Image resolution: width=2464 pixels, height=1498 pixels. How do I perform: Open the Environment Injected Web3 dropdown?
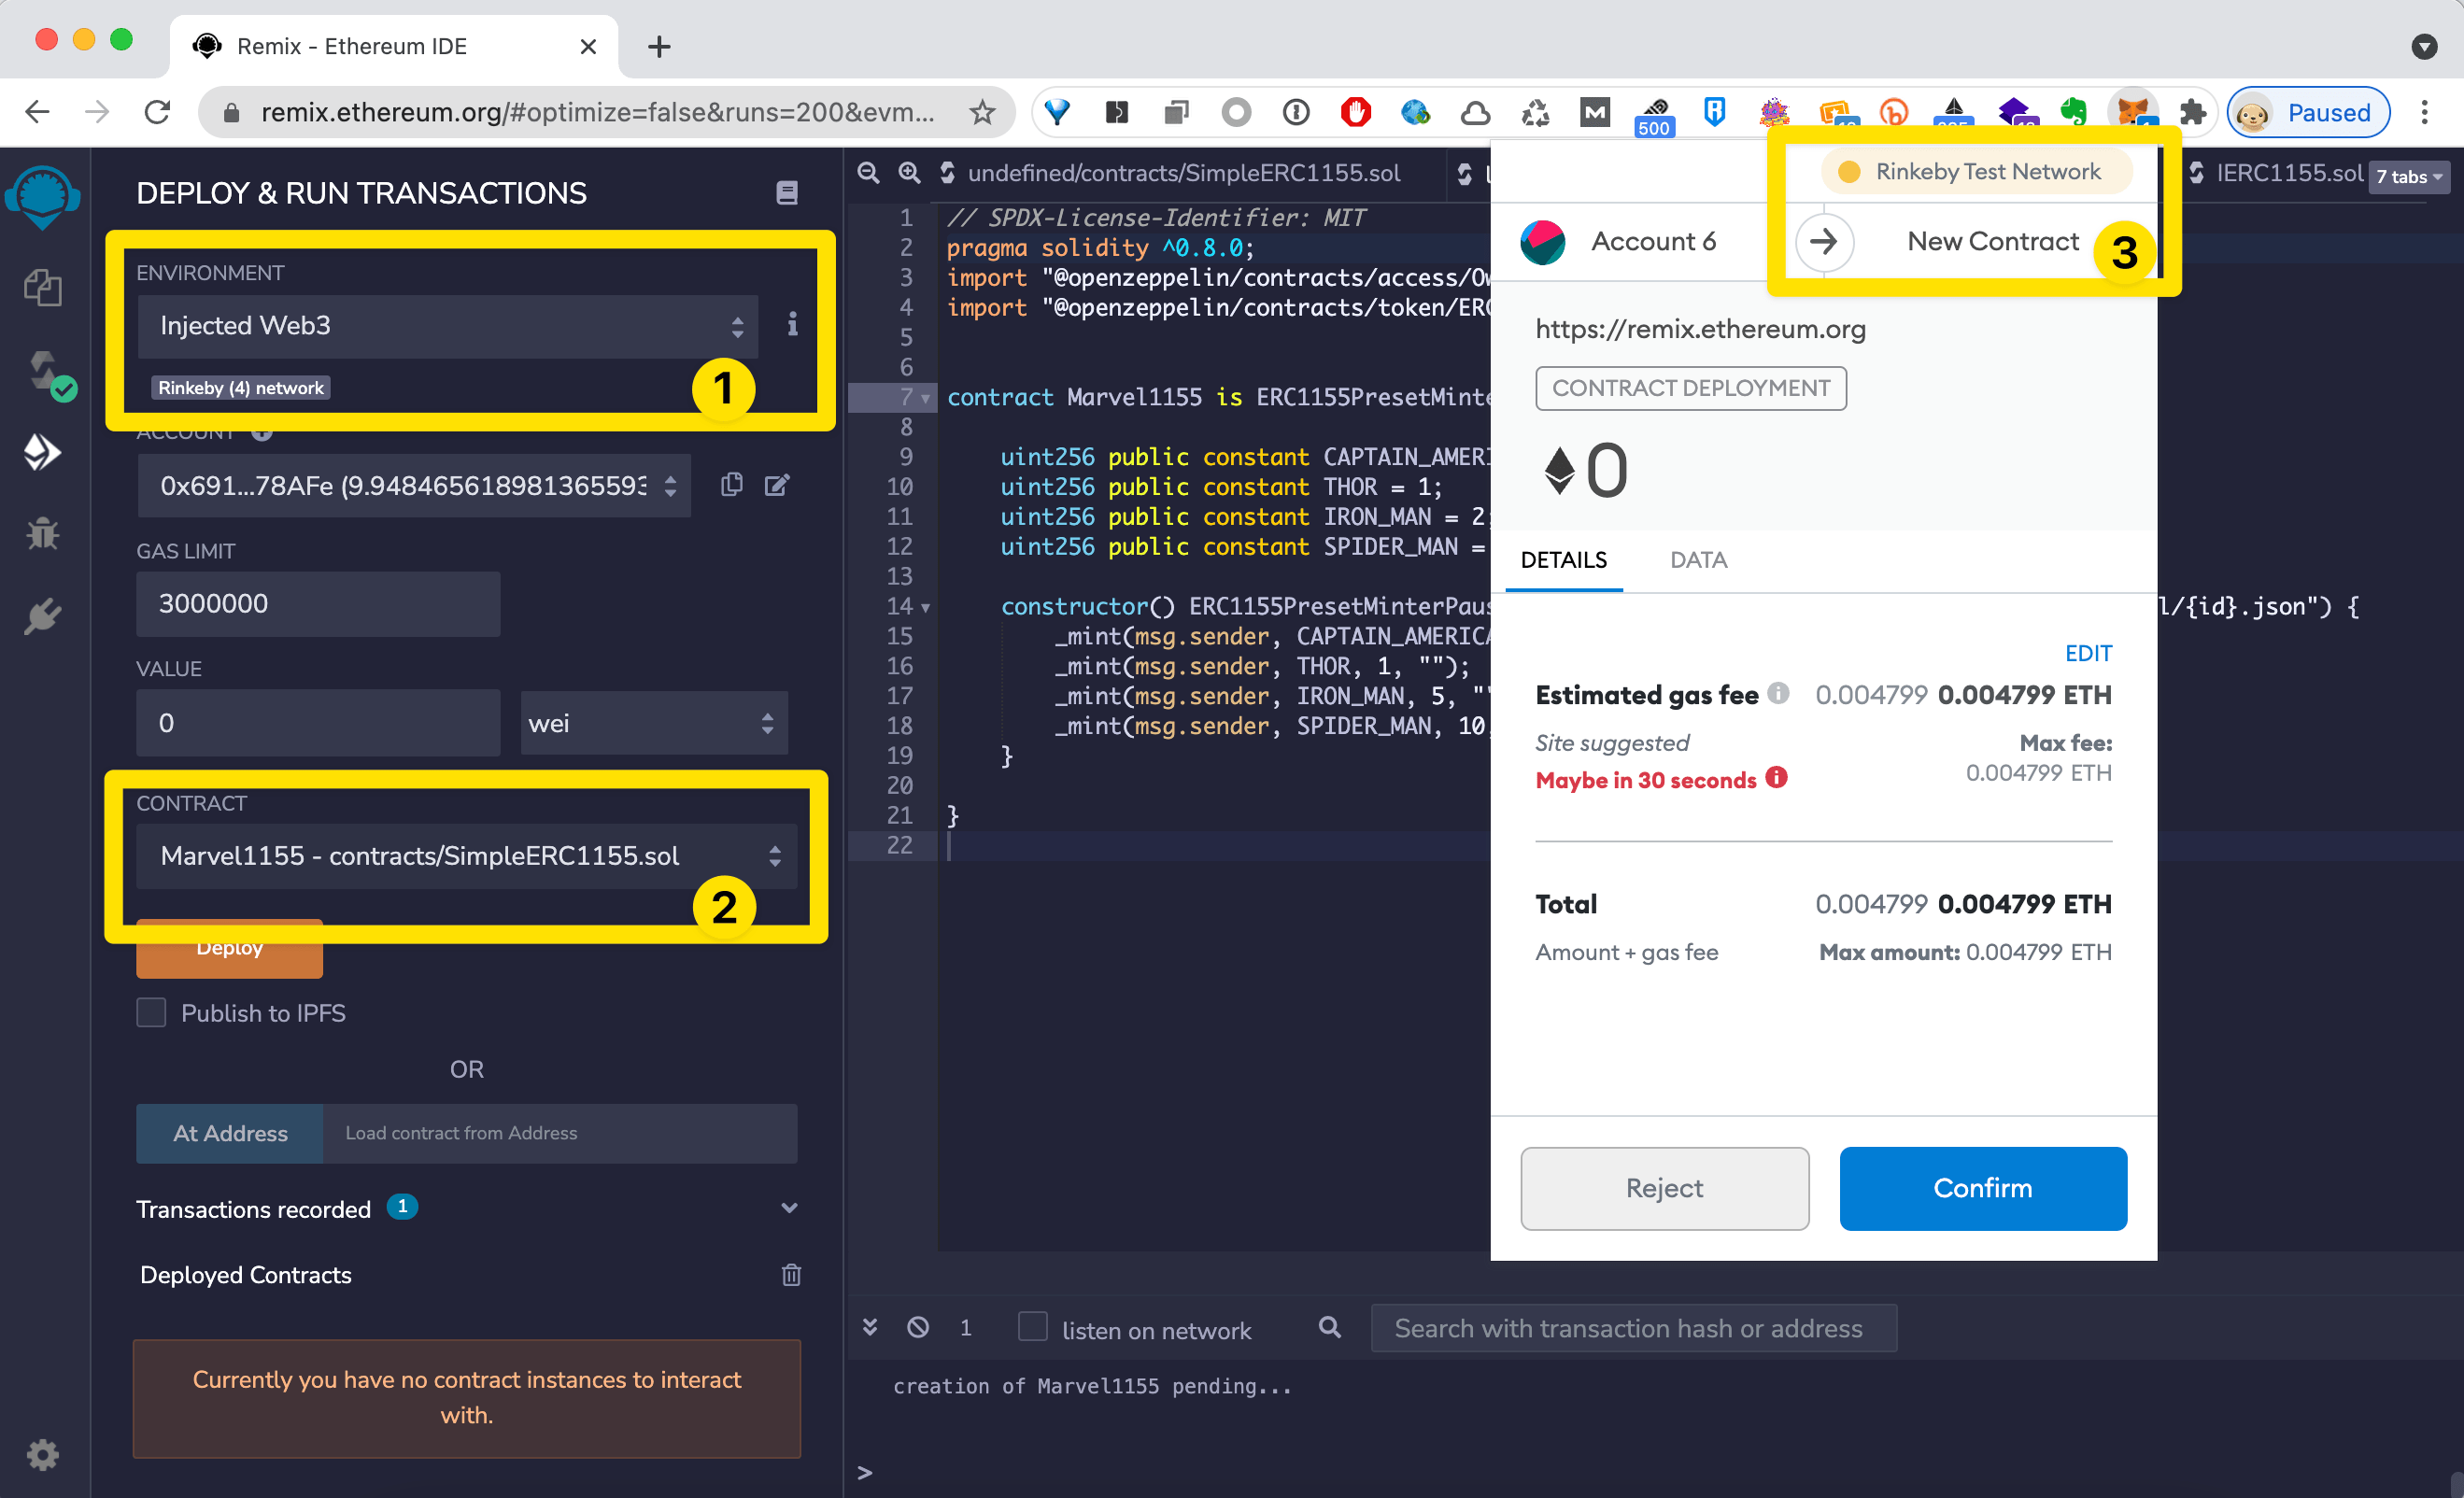pos(447,326)
